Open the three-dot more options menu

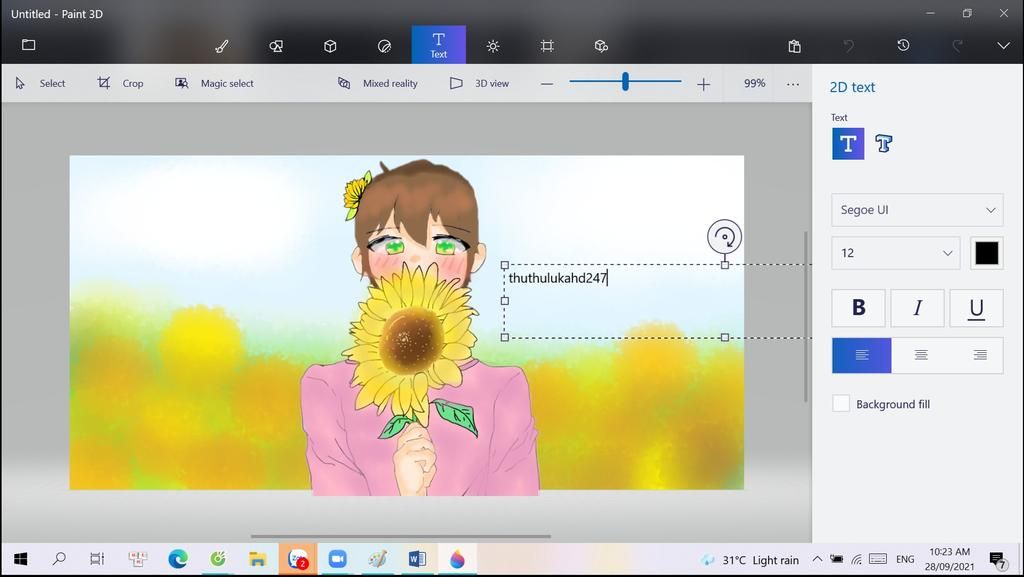(793, 84)
